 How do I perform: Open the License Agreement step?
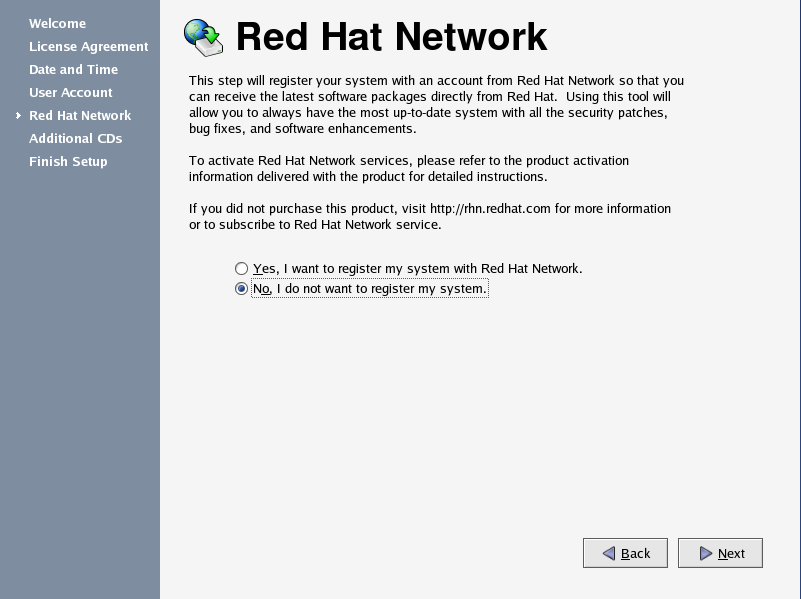click(88, 46)
